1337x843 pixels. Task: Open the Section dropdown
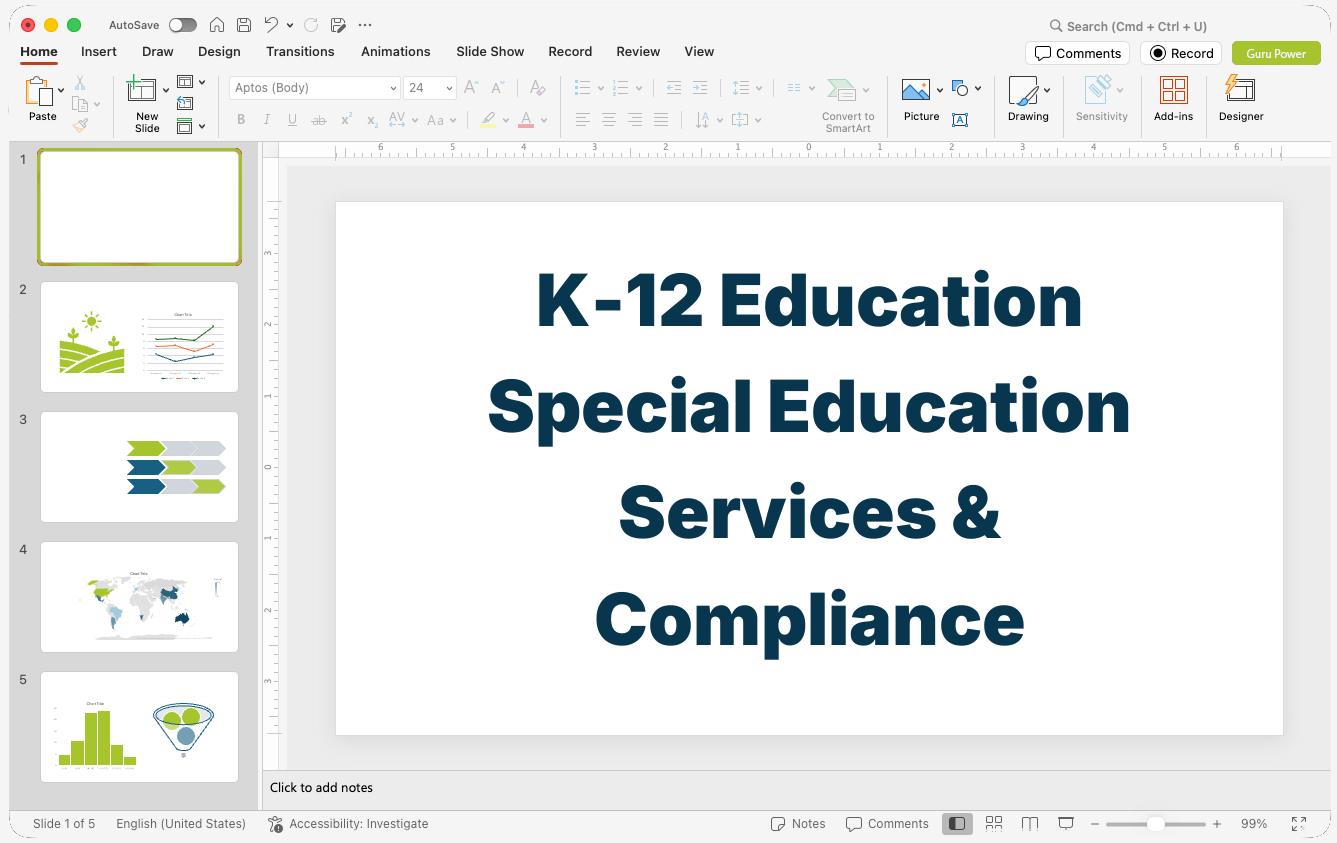(191, 126)
